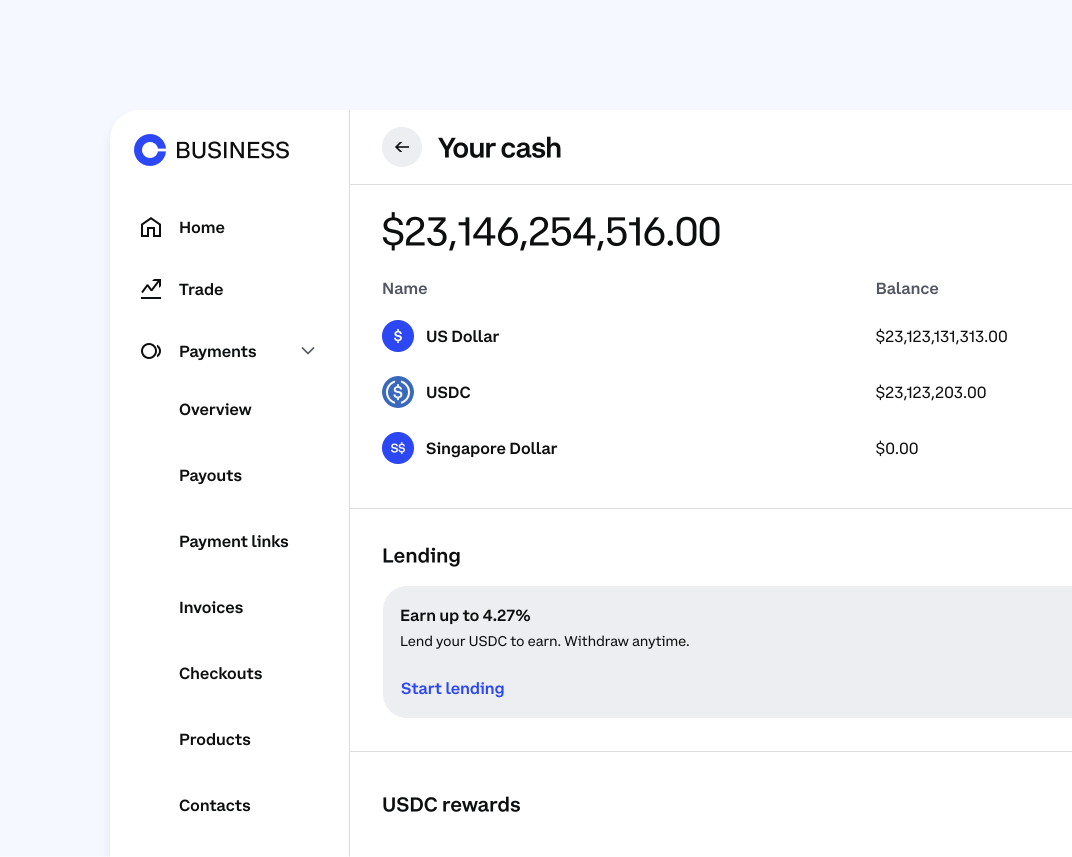
Task: Click the Singapore Dollar S$ icon
Action: [398, 448]
